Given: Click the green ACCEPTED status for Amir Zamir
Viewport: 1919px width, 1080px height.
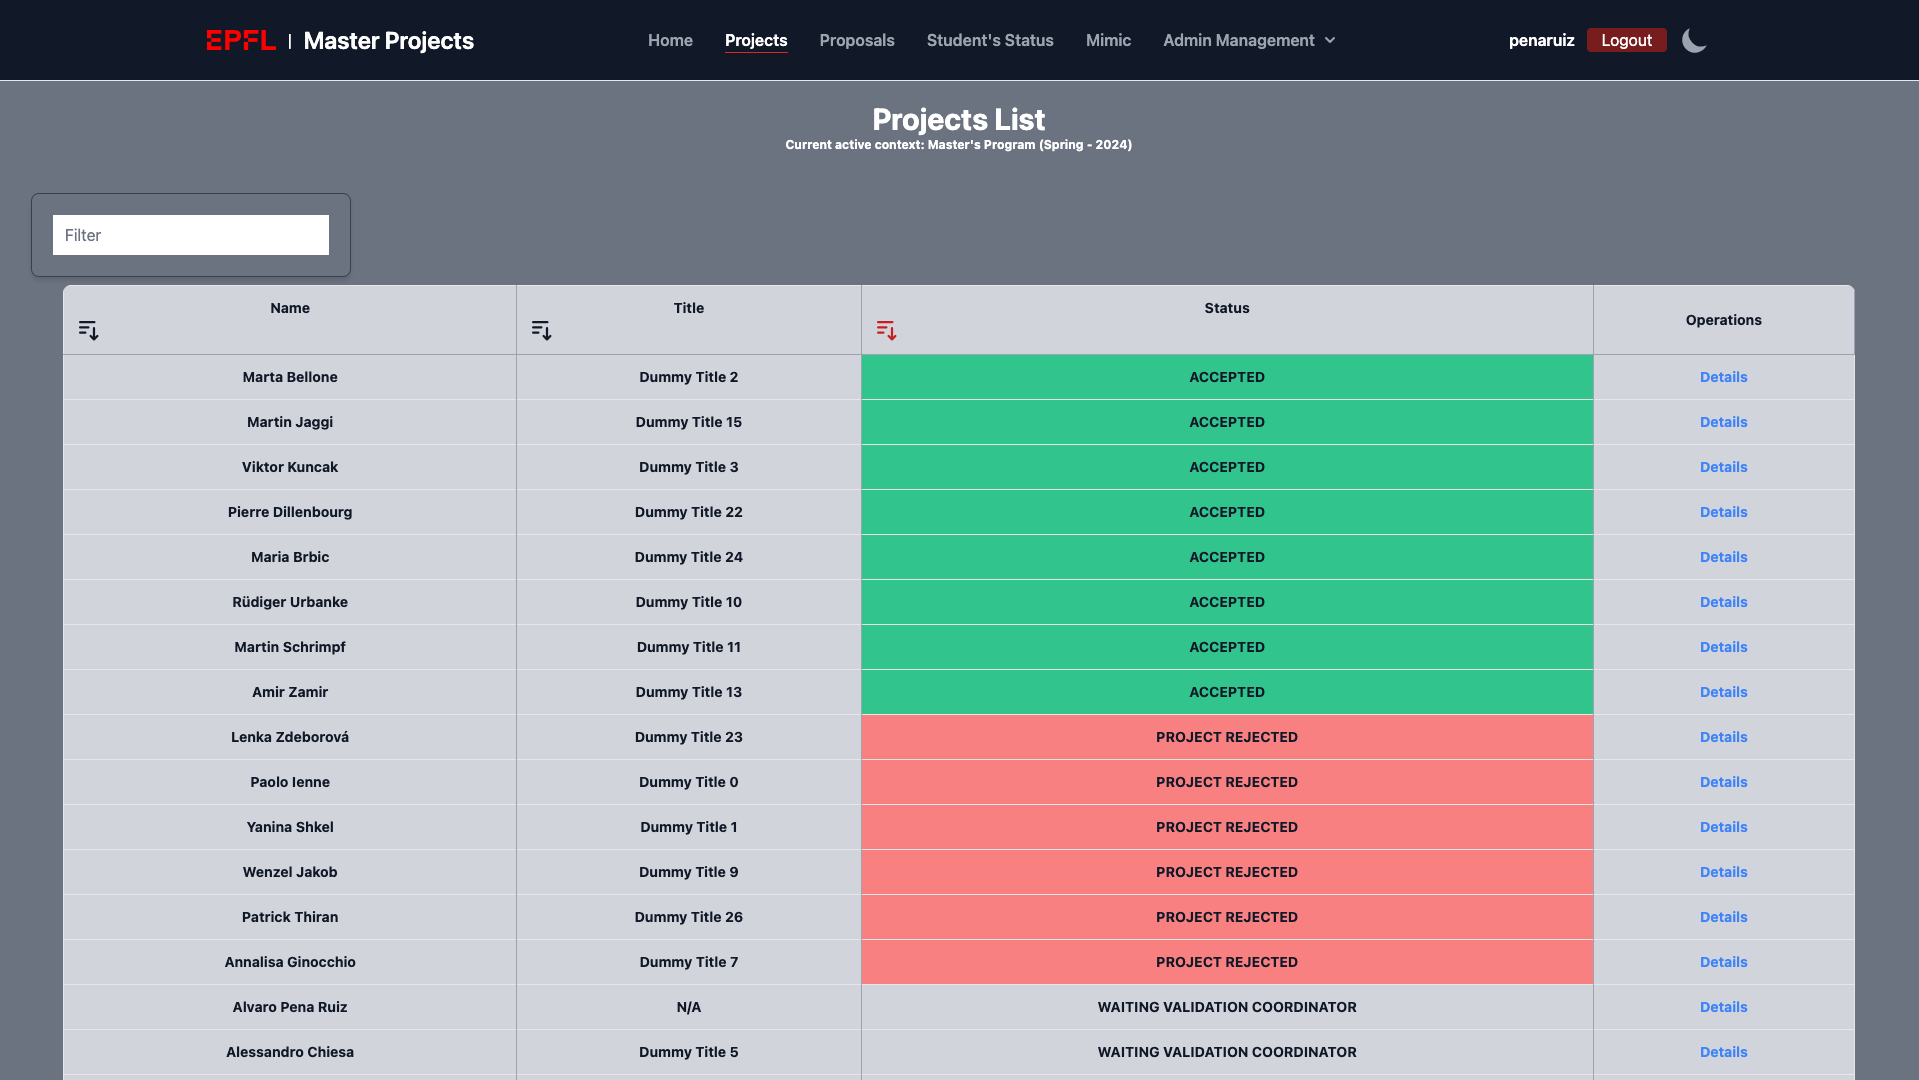Looking at the screenshot, I should tap(1226, 692).
